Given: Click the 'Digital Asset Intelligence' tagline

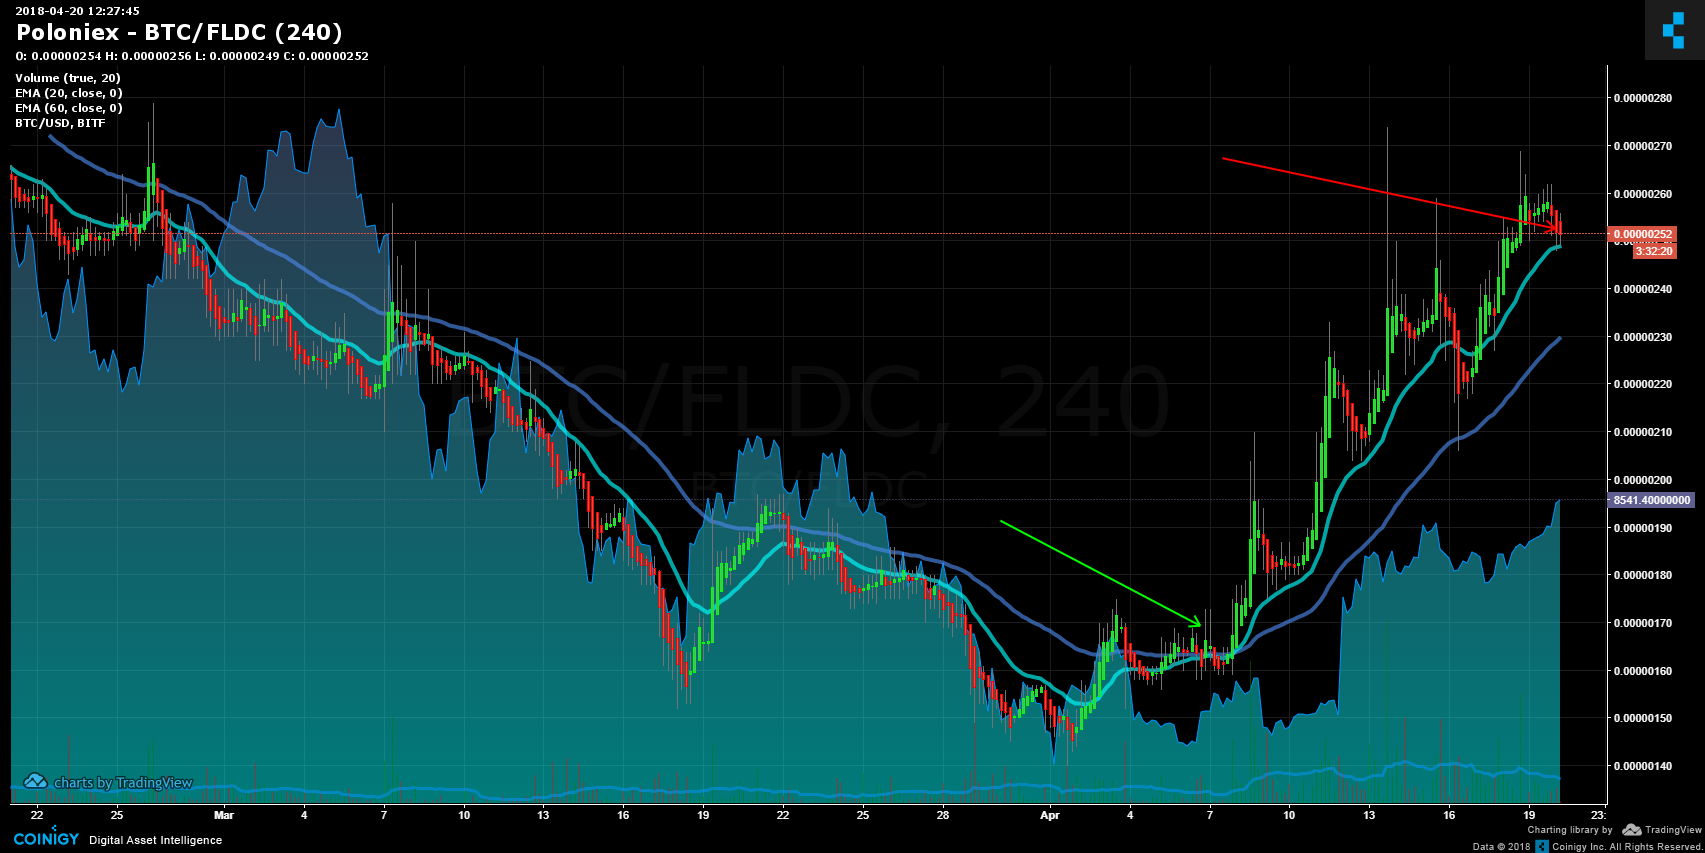Looking at the screenshot, I should (x=156, y=840).
